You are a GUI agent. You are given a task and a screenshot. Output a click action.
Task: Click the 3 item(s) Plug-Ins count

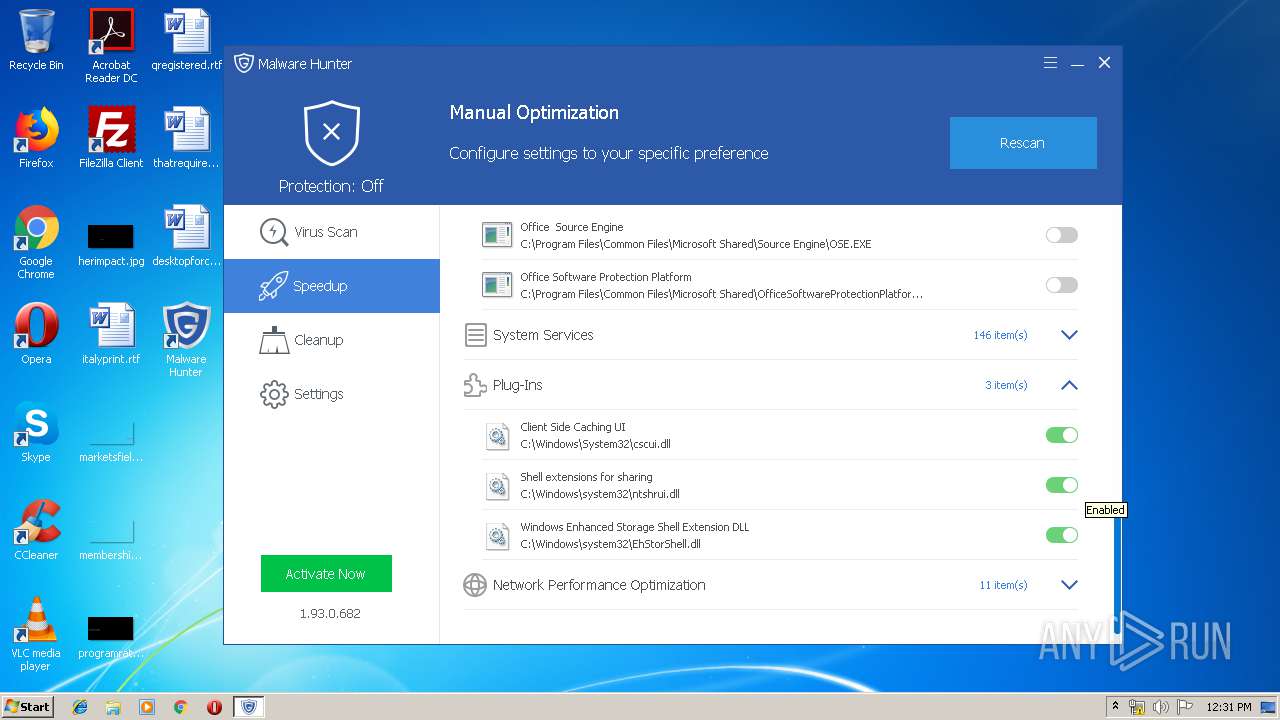click(1006, 385)
